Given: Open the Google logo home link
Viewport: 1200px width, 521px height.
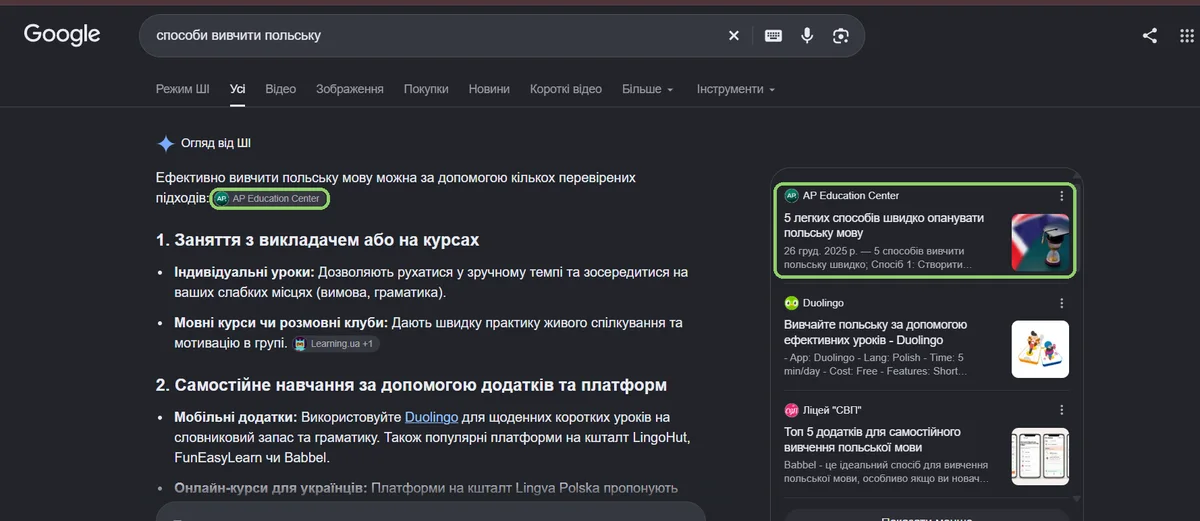Looking at the screenshot, I should point(62,35).
